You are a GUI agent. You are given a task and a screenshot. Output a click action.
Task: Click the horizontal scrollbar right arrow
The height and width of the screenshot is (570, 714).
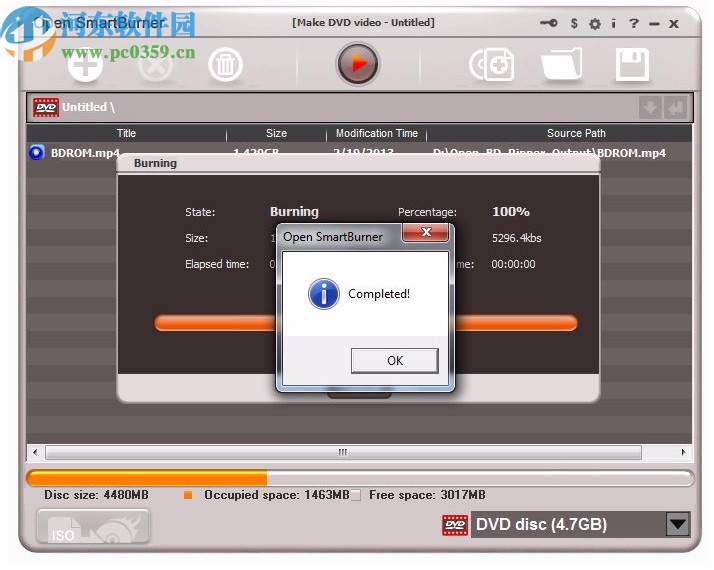[683, 453]
